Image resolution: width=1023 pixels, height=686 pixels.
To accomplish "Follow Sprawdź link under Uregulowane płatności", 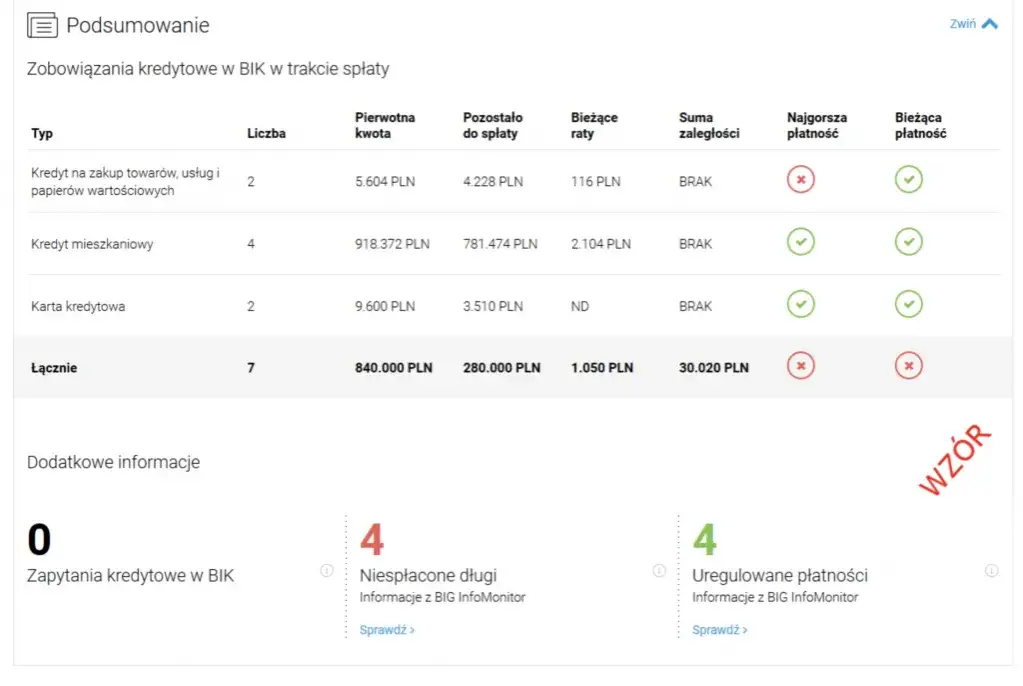I will (x=719, y=630).
